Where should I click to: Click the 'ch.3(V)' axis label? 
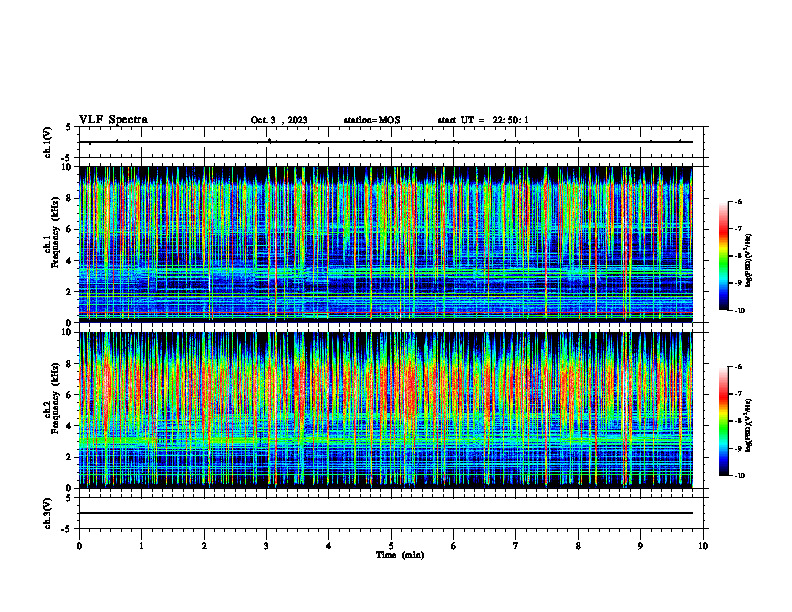48,513
